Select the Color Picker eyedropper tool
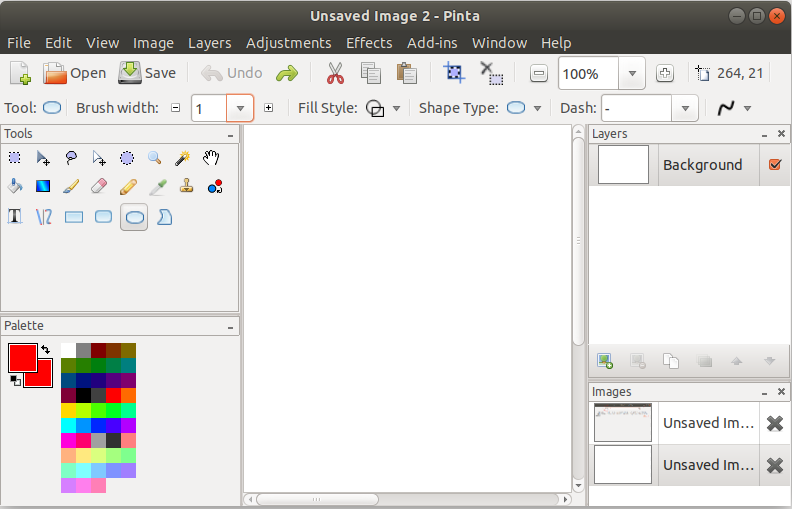 tap(158, 187)
